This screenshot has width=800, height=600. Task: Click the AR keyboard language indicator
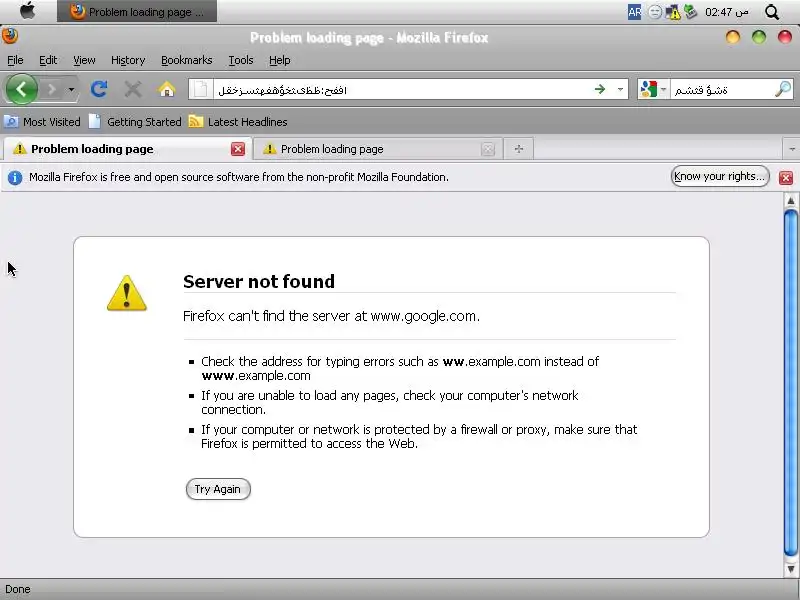[x=634, y=12]
